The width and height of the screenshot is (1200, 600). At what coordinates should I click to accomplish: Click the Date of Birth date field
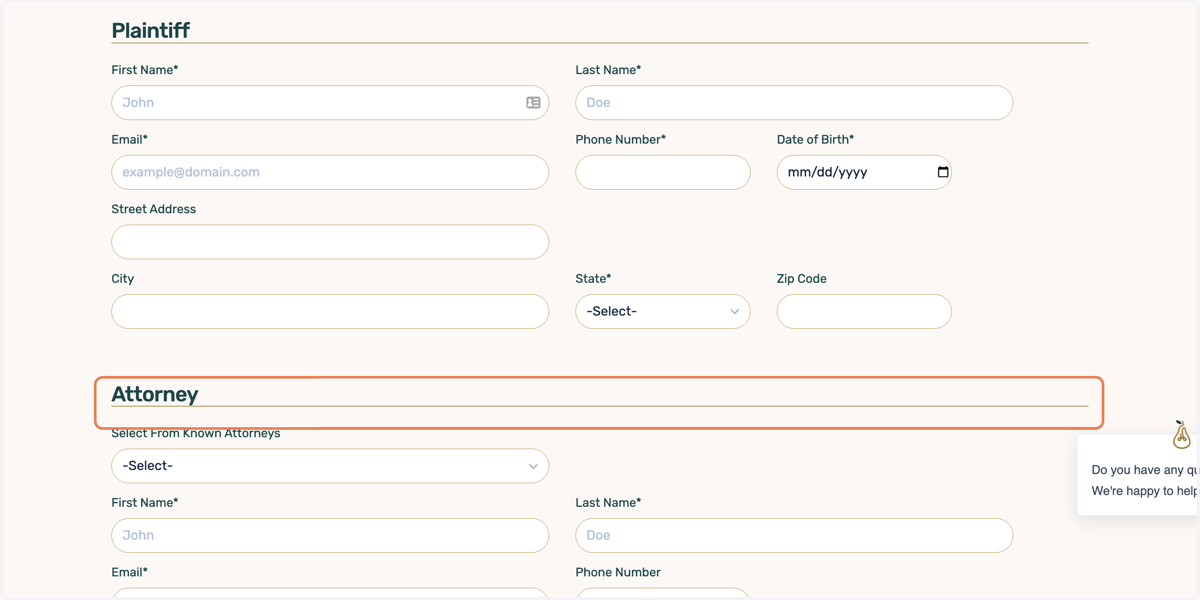pyautogui.click(x=864, y=172)
